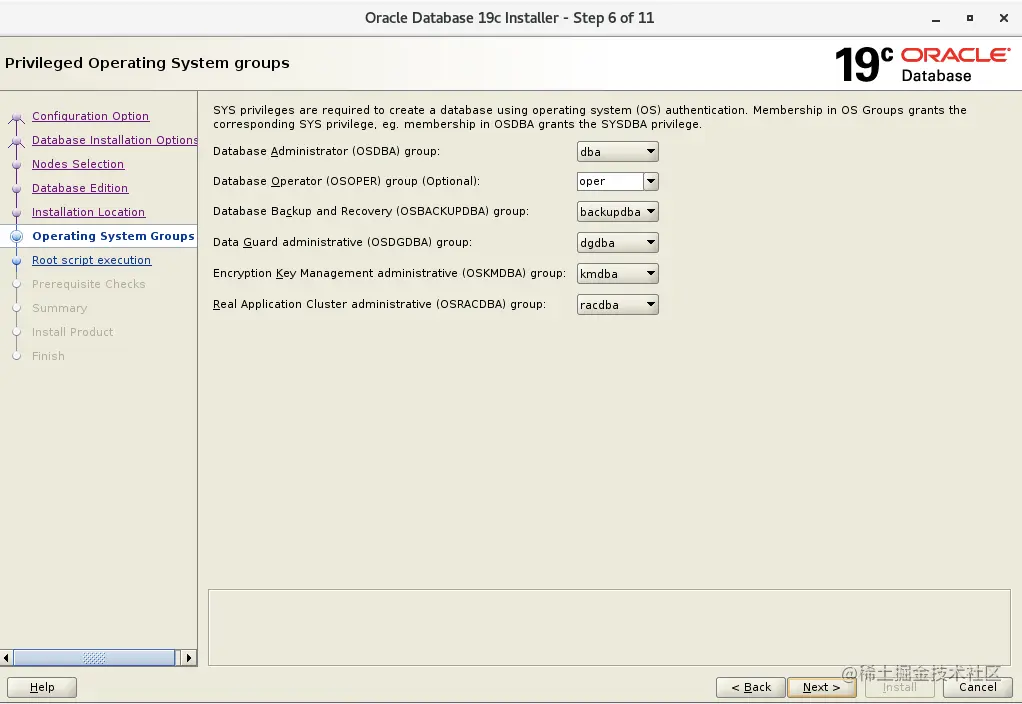Expand the OSBACKUPDBA group dropdown showing backupdba

617,212
